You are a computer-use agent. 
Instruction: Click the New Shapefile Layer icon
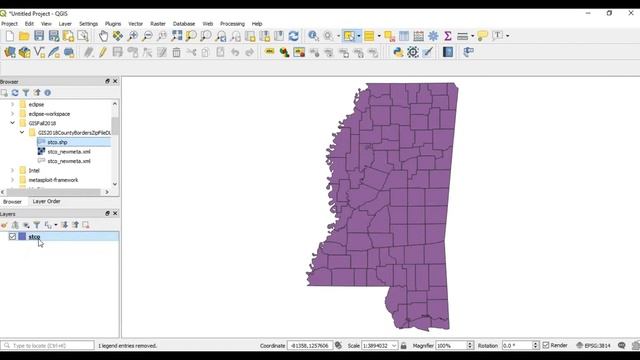pos(39,52)
